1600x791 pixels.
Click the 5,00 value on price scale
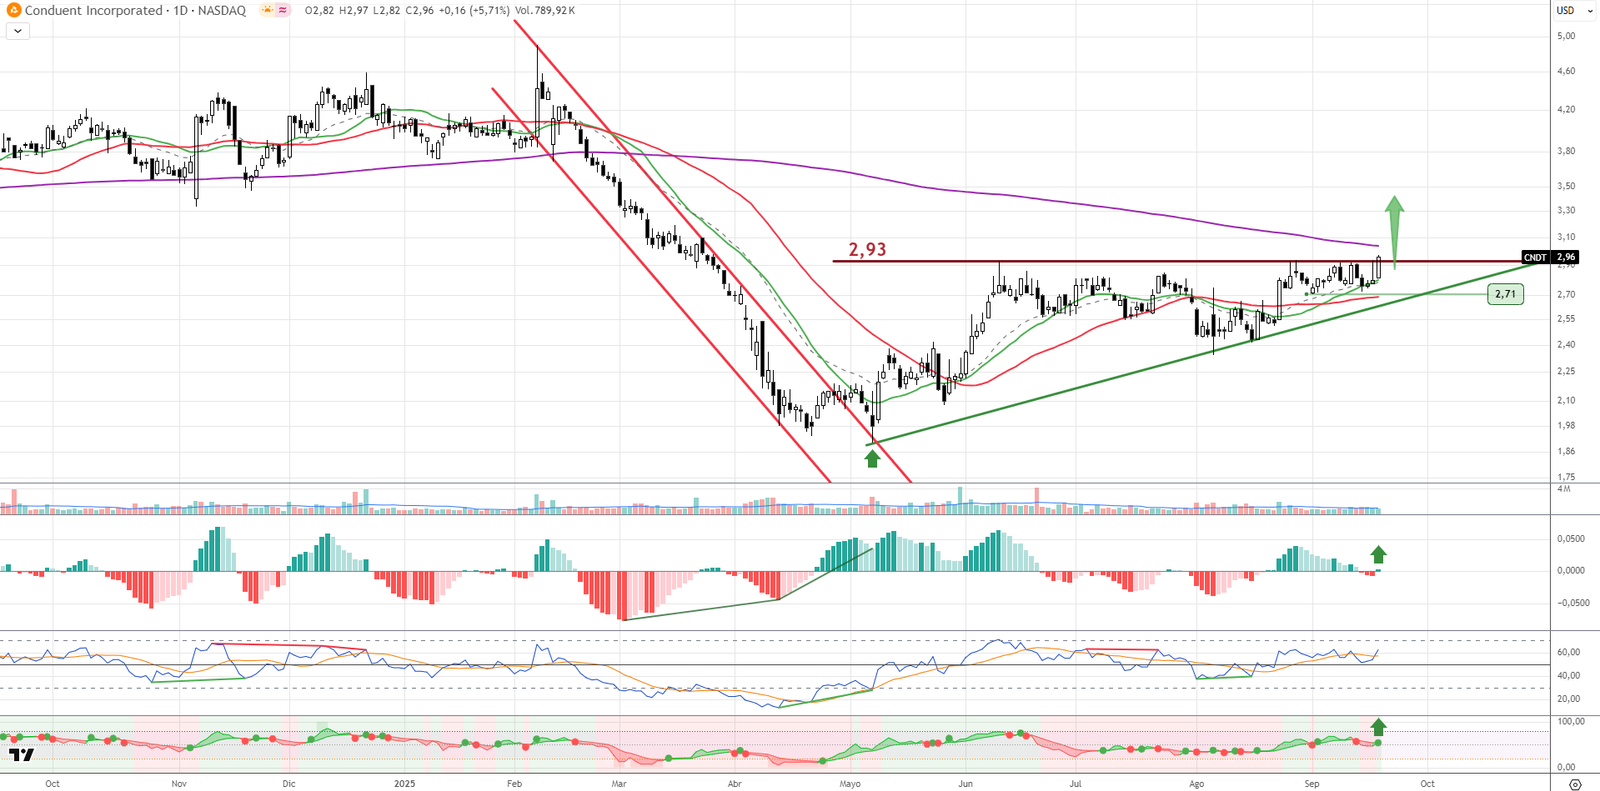(x=1565, y=36)
